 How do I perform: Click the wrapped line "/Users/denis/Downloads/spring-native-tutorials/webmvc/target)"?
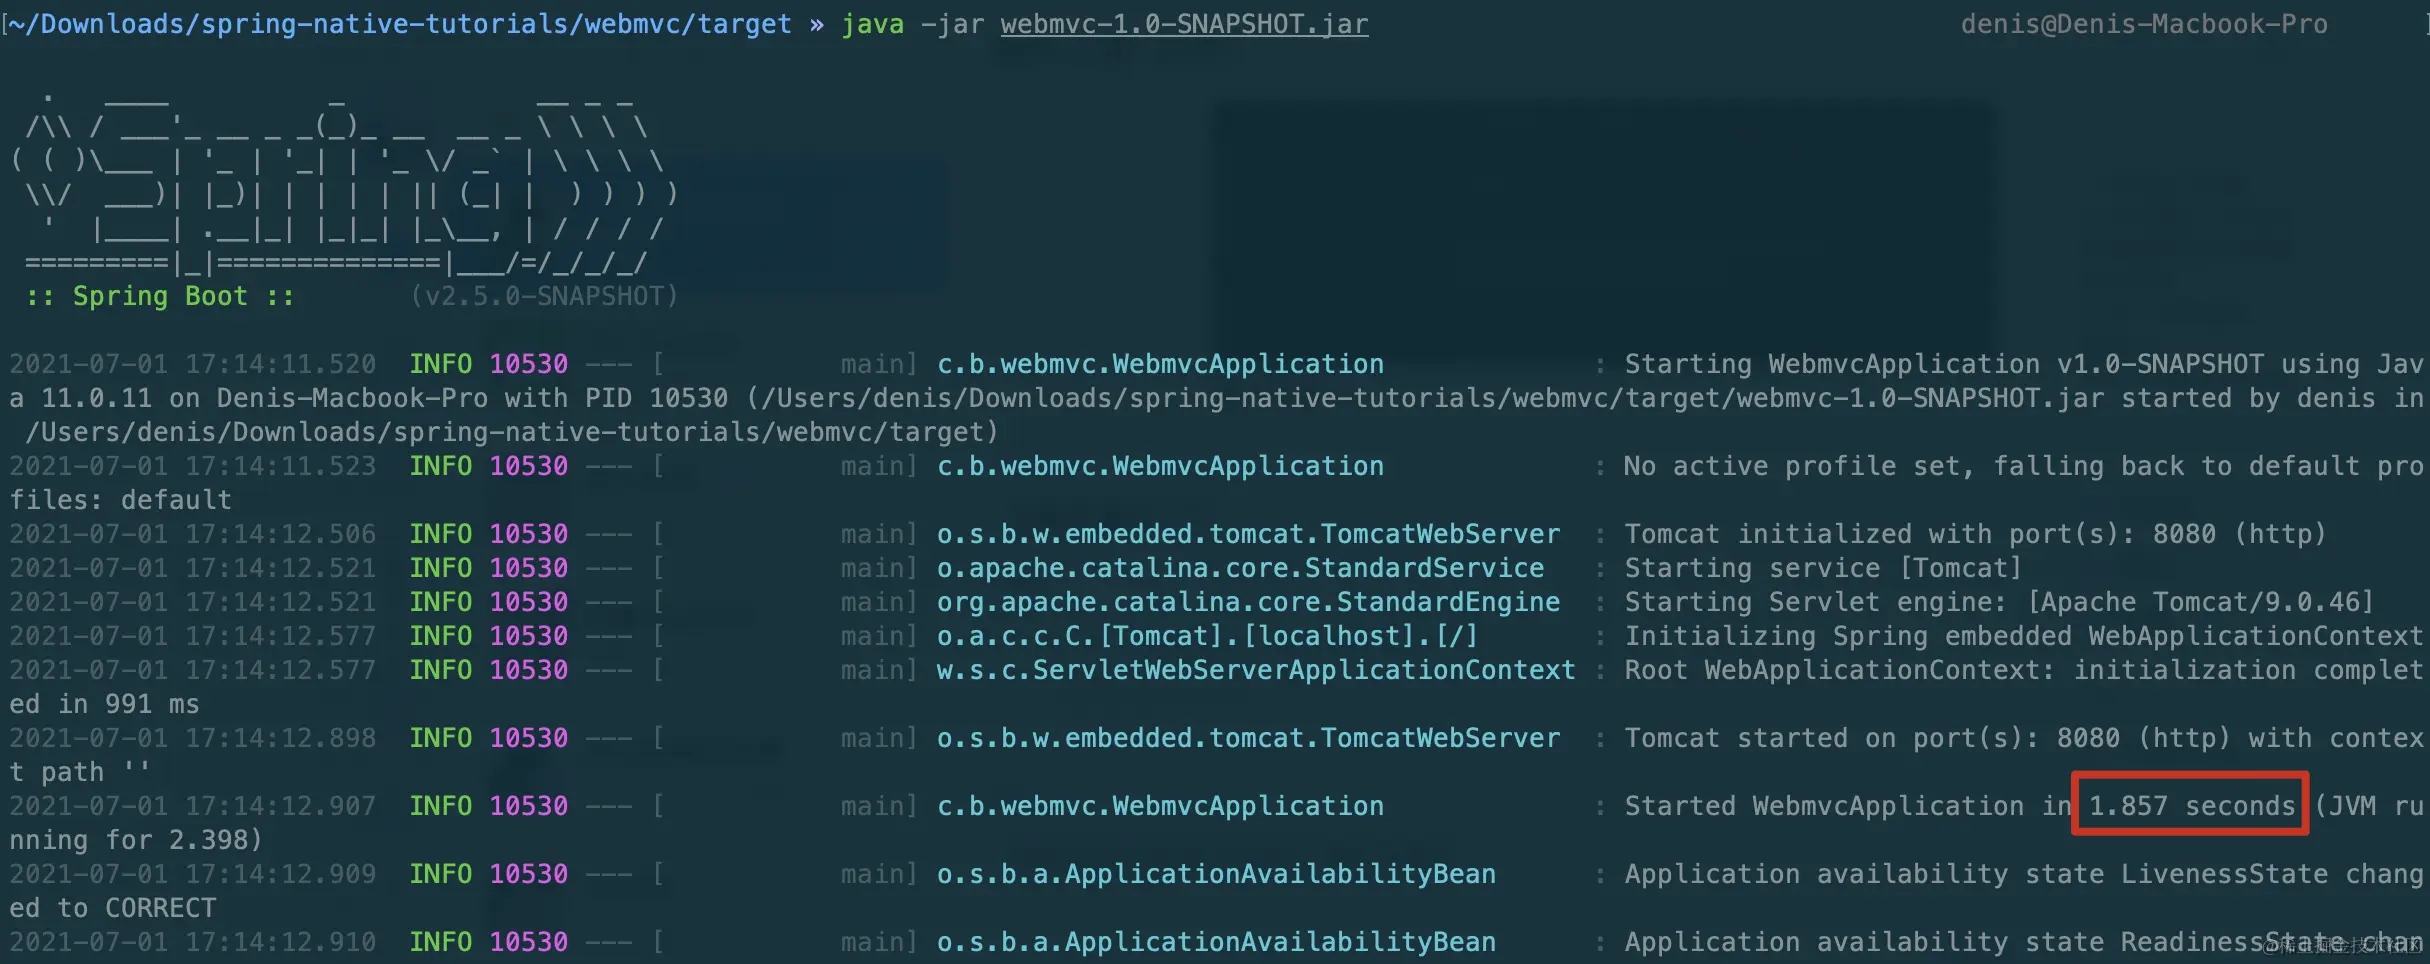click(x=512, y=432)
